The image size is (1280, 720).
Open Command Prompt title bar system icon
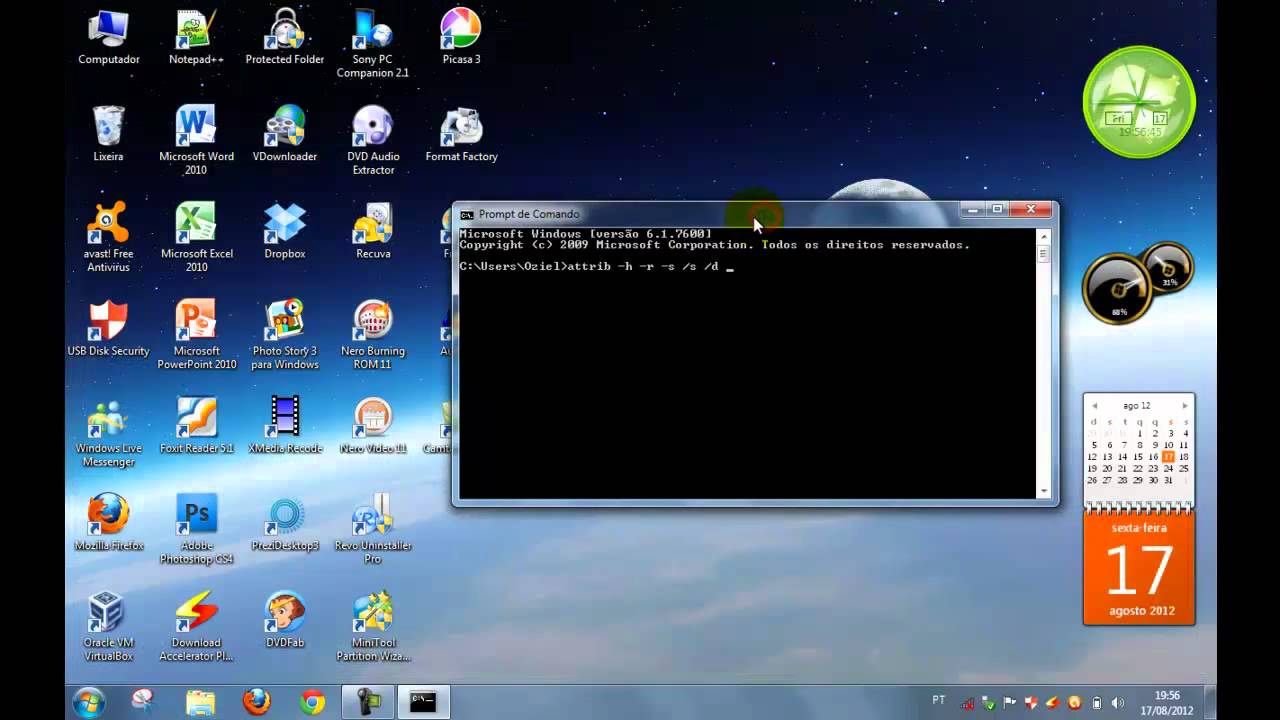467,214
